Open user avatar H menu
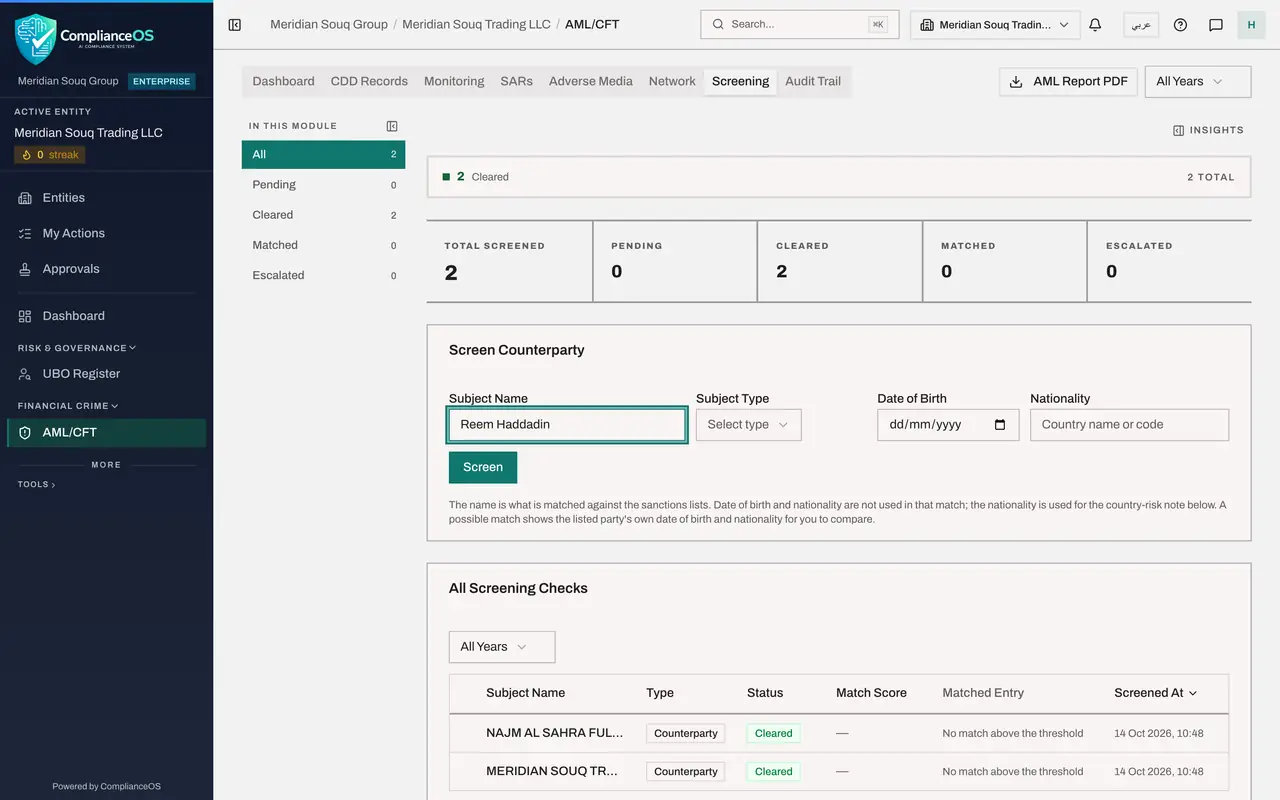 point(1251,25)
